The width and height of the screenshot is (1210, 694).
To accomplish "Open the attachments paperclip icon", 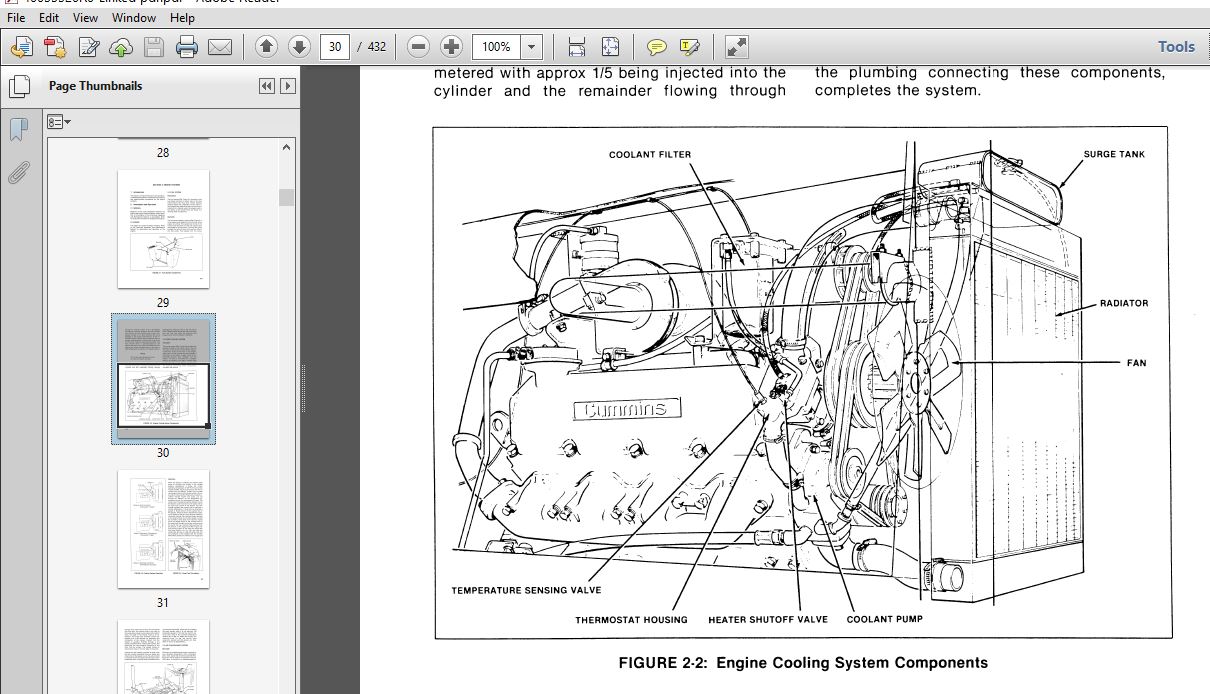I will [x=18, y=173].
